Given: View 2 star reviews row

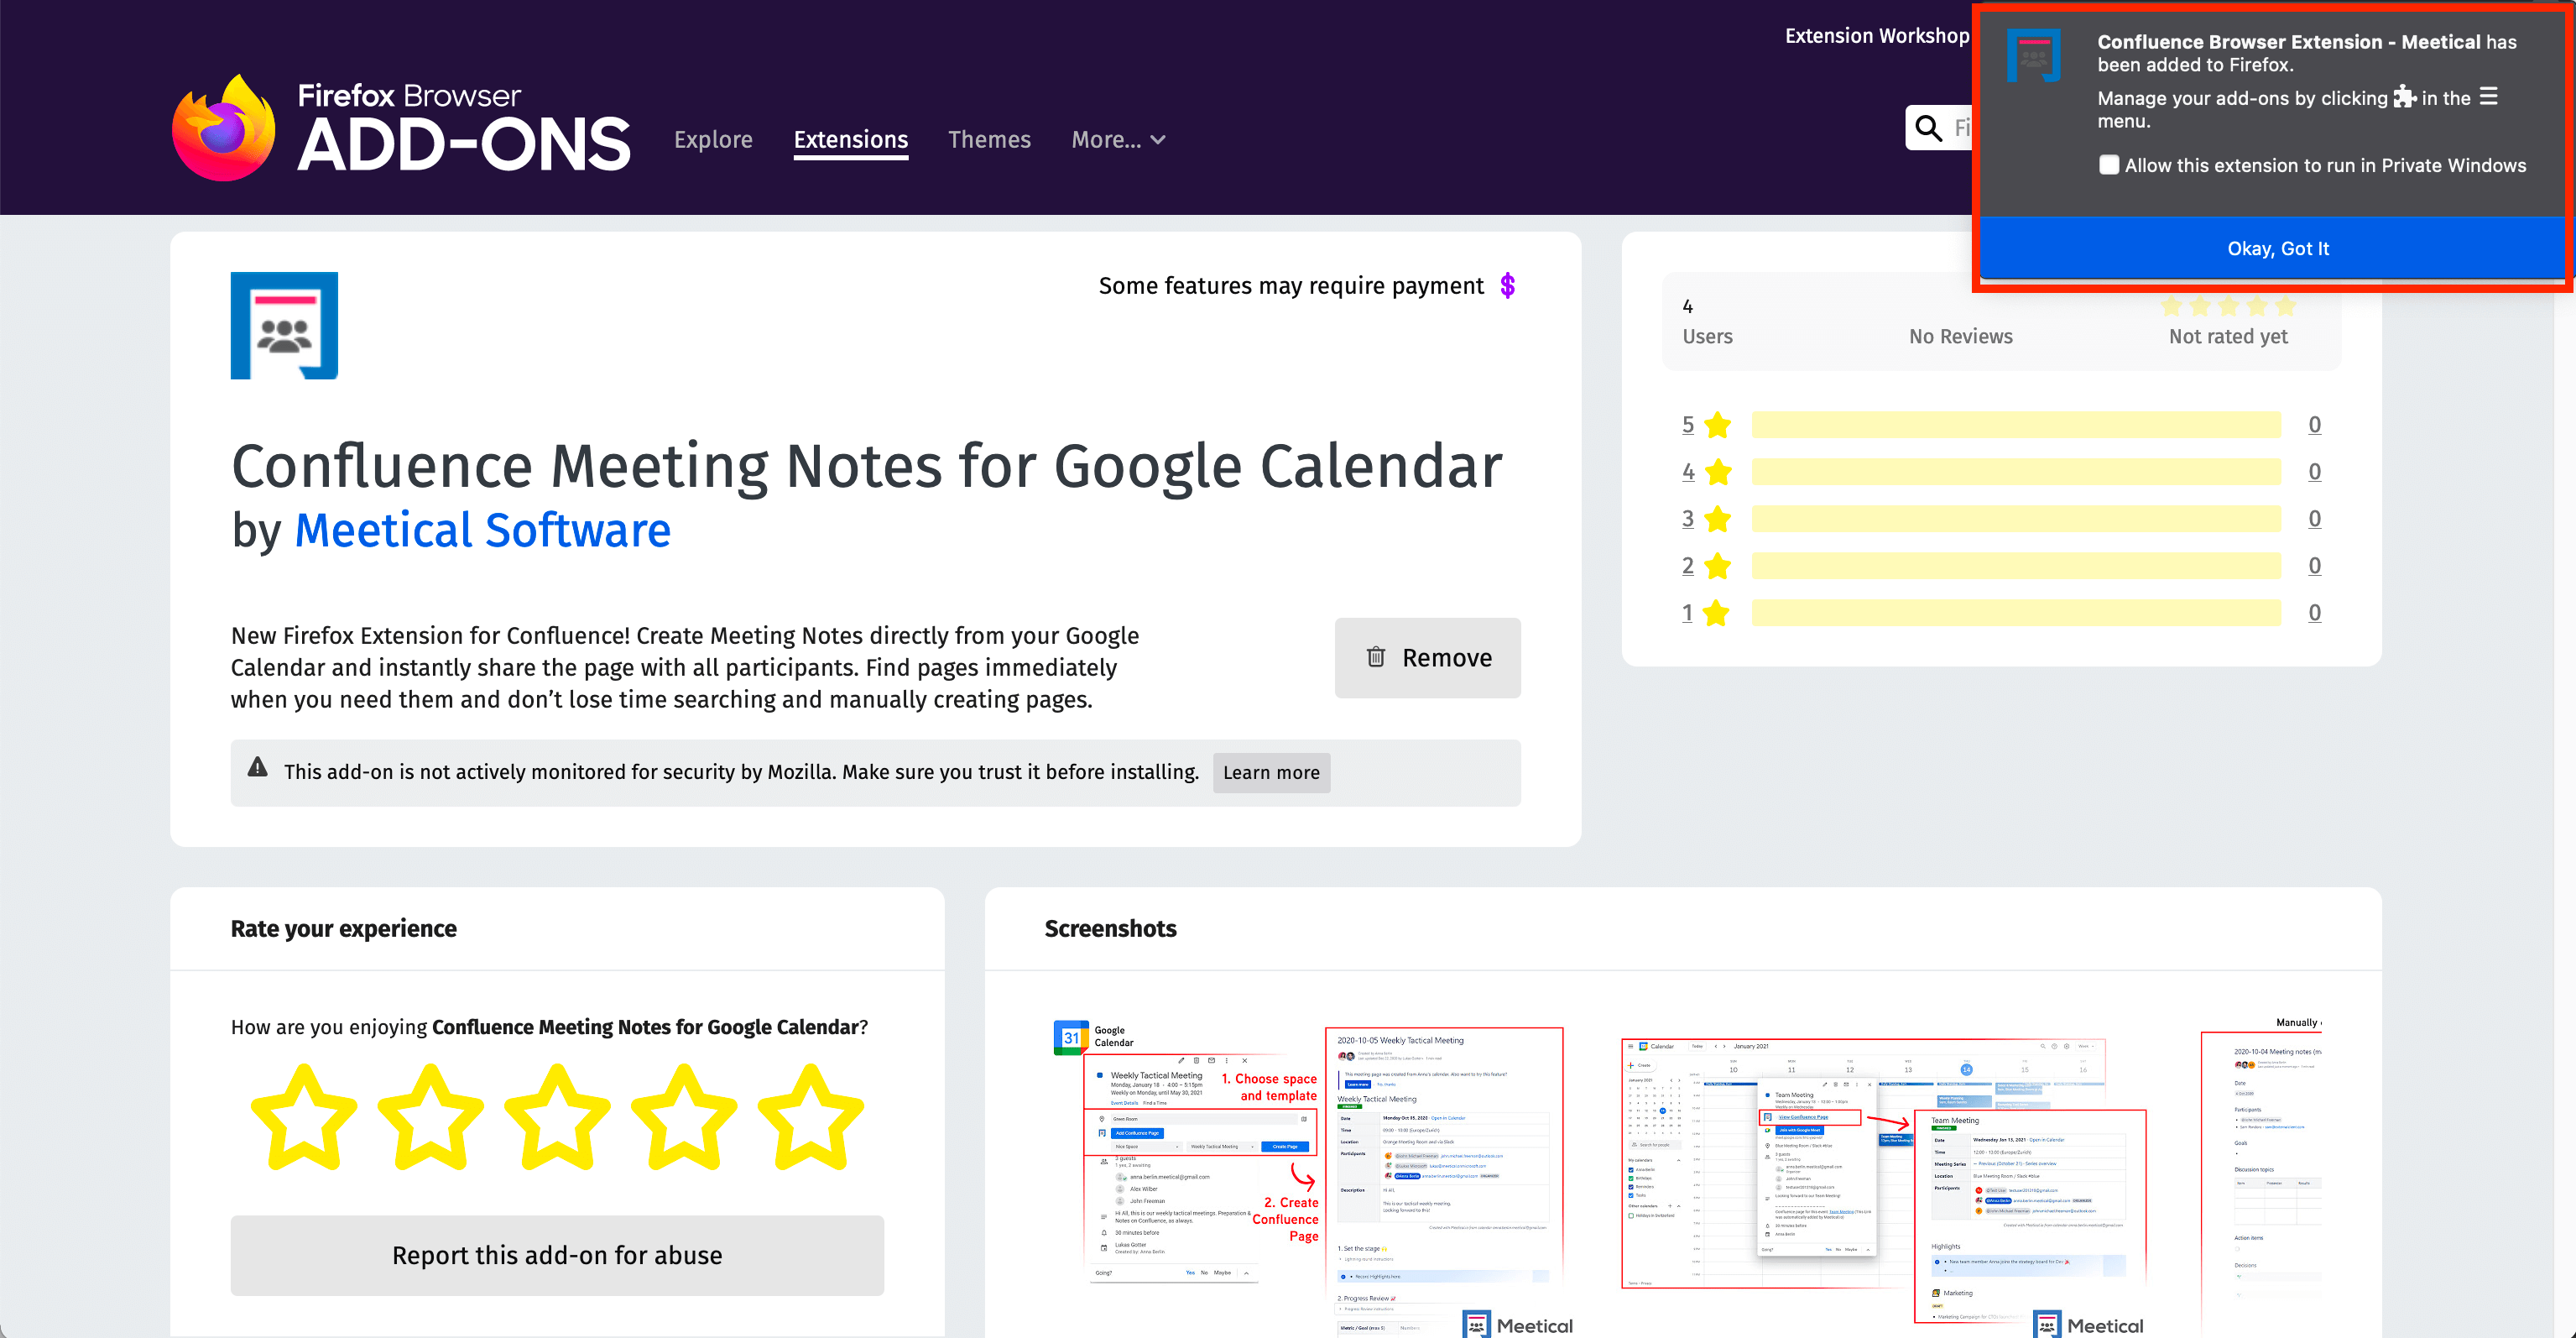Looking at the screenshot, I should (2001, 566).
